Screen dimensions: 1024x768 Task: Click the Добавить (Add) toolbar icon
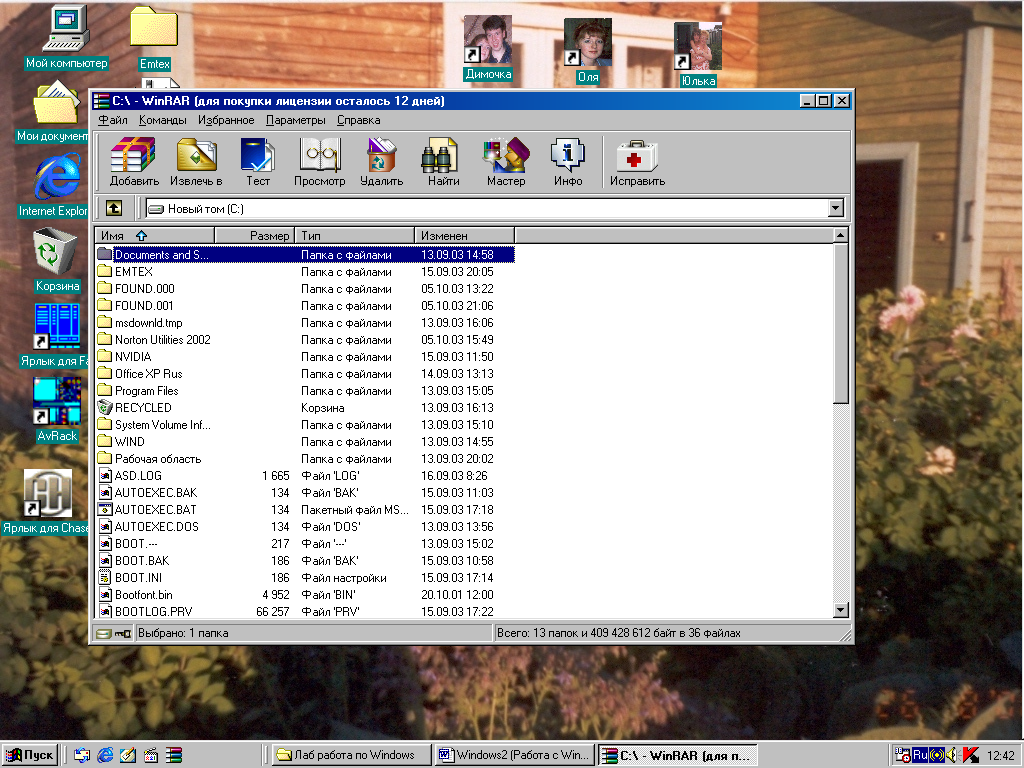(x=134, y=161)
